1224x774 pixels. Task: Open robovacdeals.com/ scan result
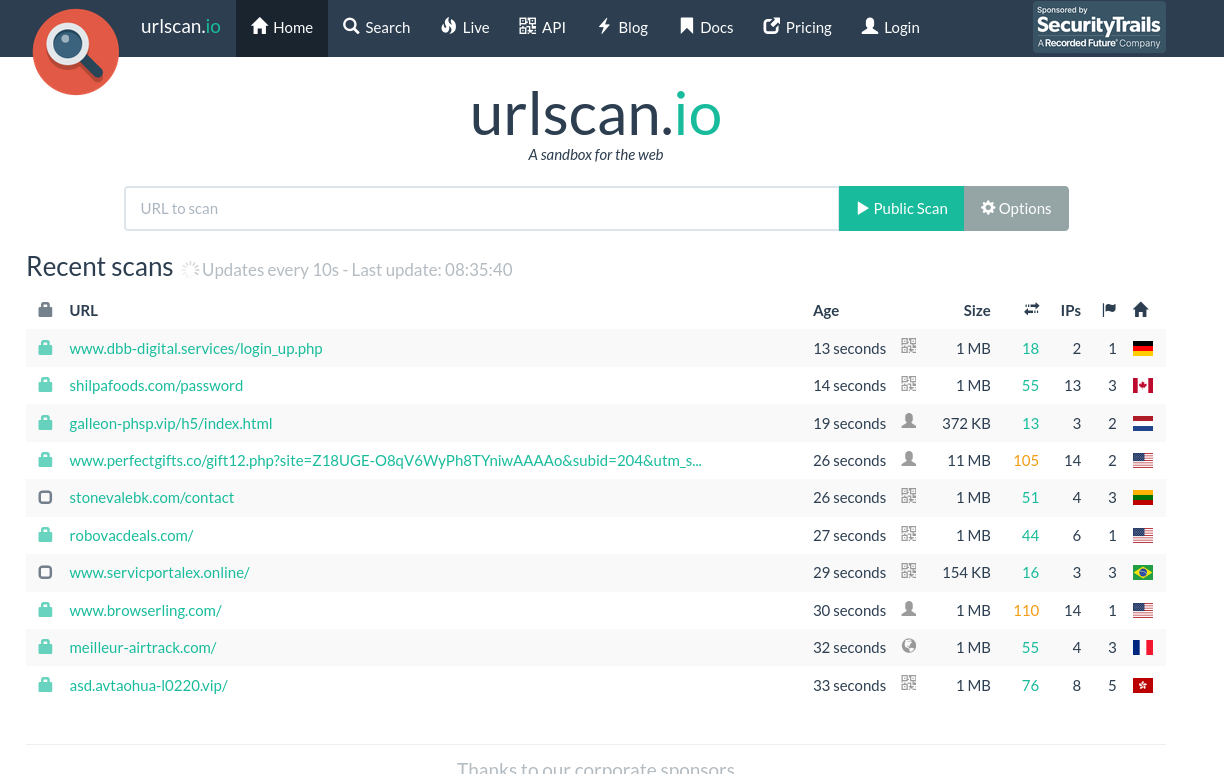[x=131, y=536]
